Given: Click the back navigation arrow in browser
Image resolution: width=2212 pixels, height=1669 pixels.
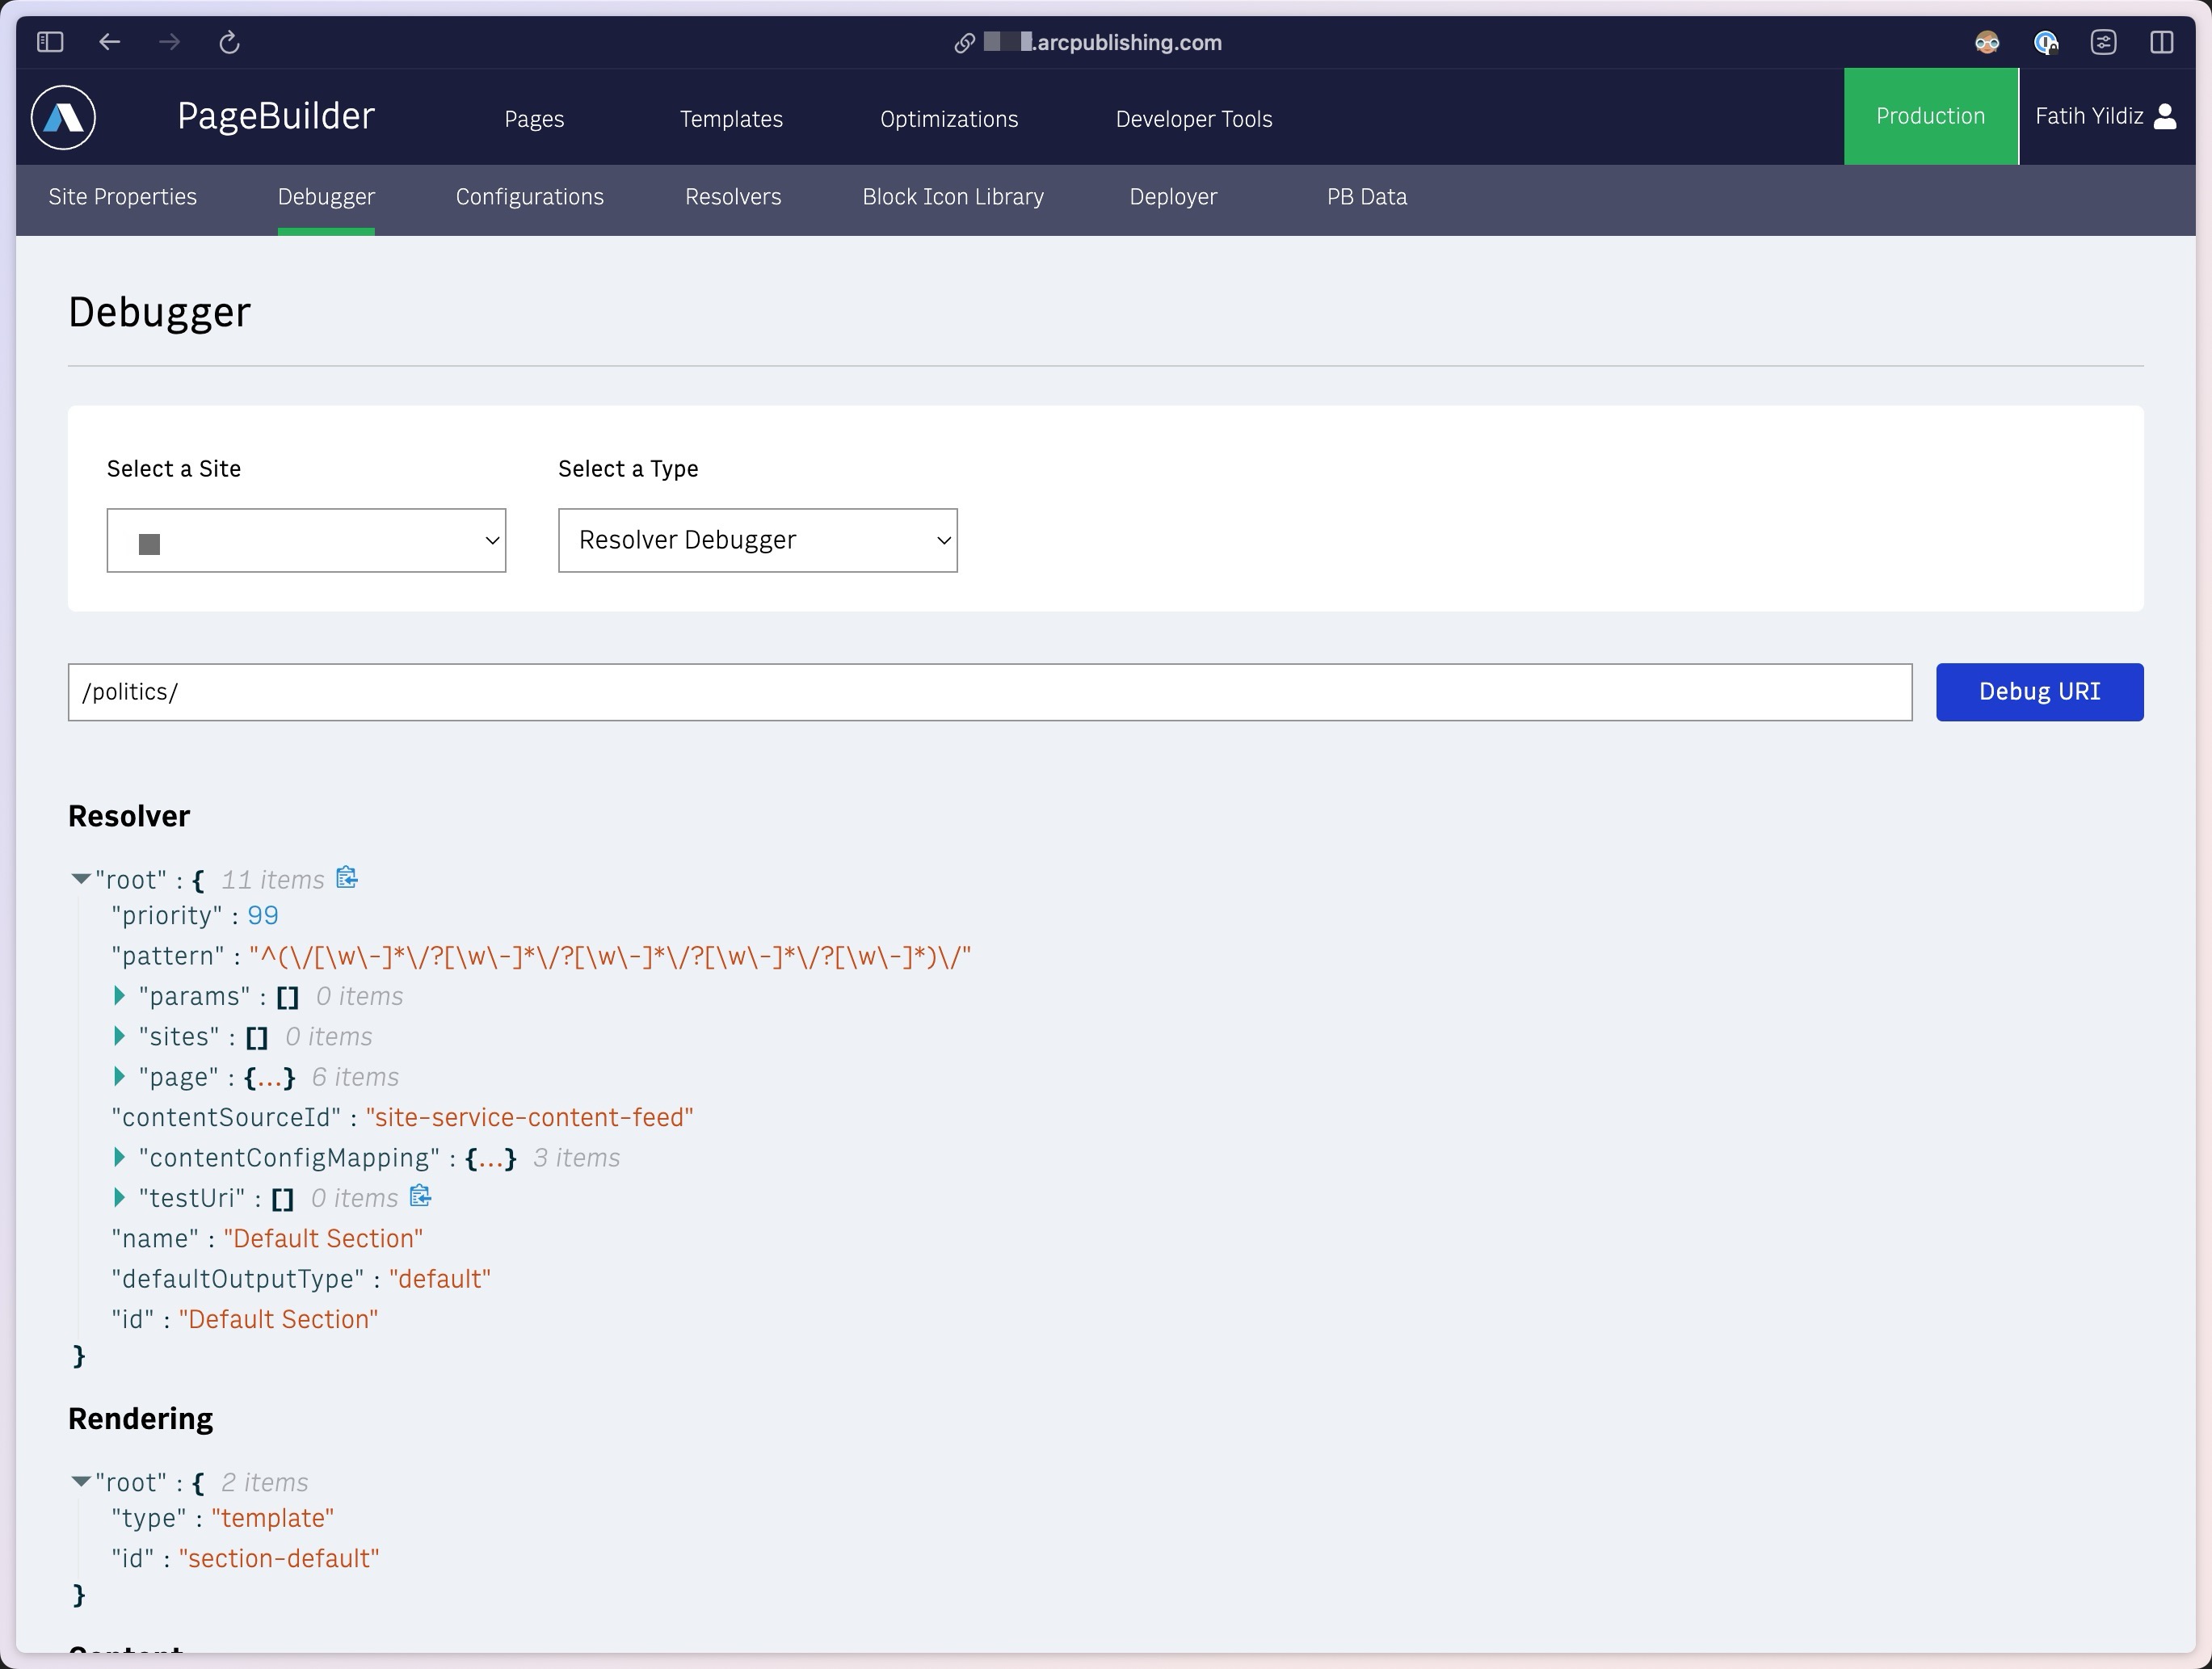Looking at the screenshot, I should click(111, 40).
